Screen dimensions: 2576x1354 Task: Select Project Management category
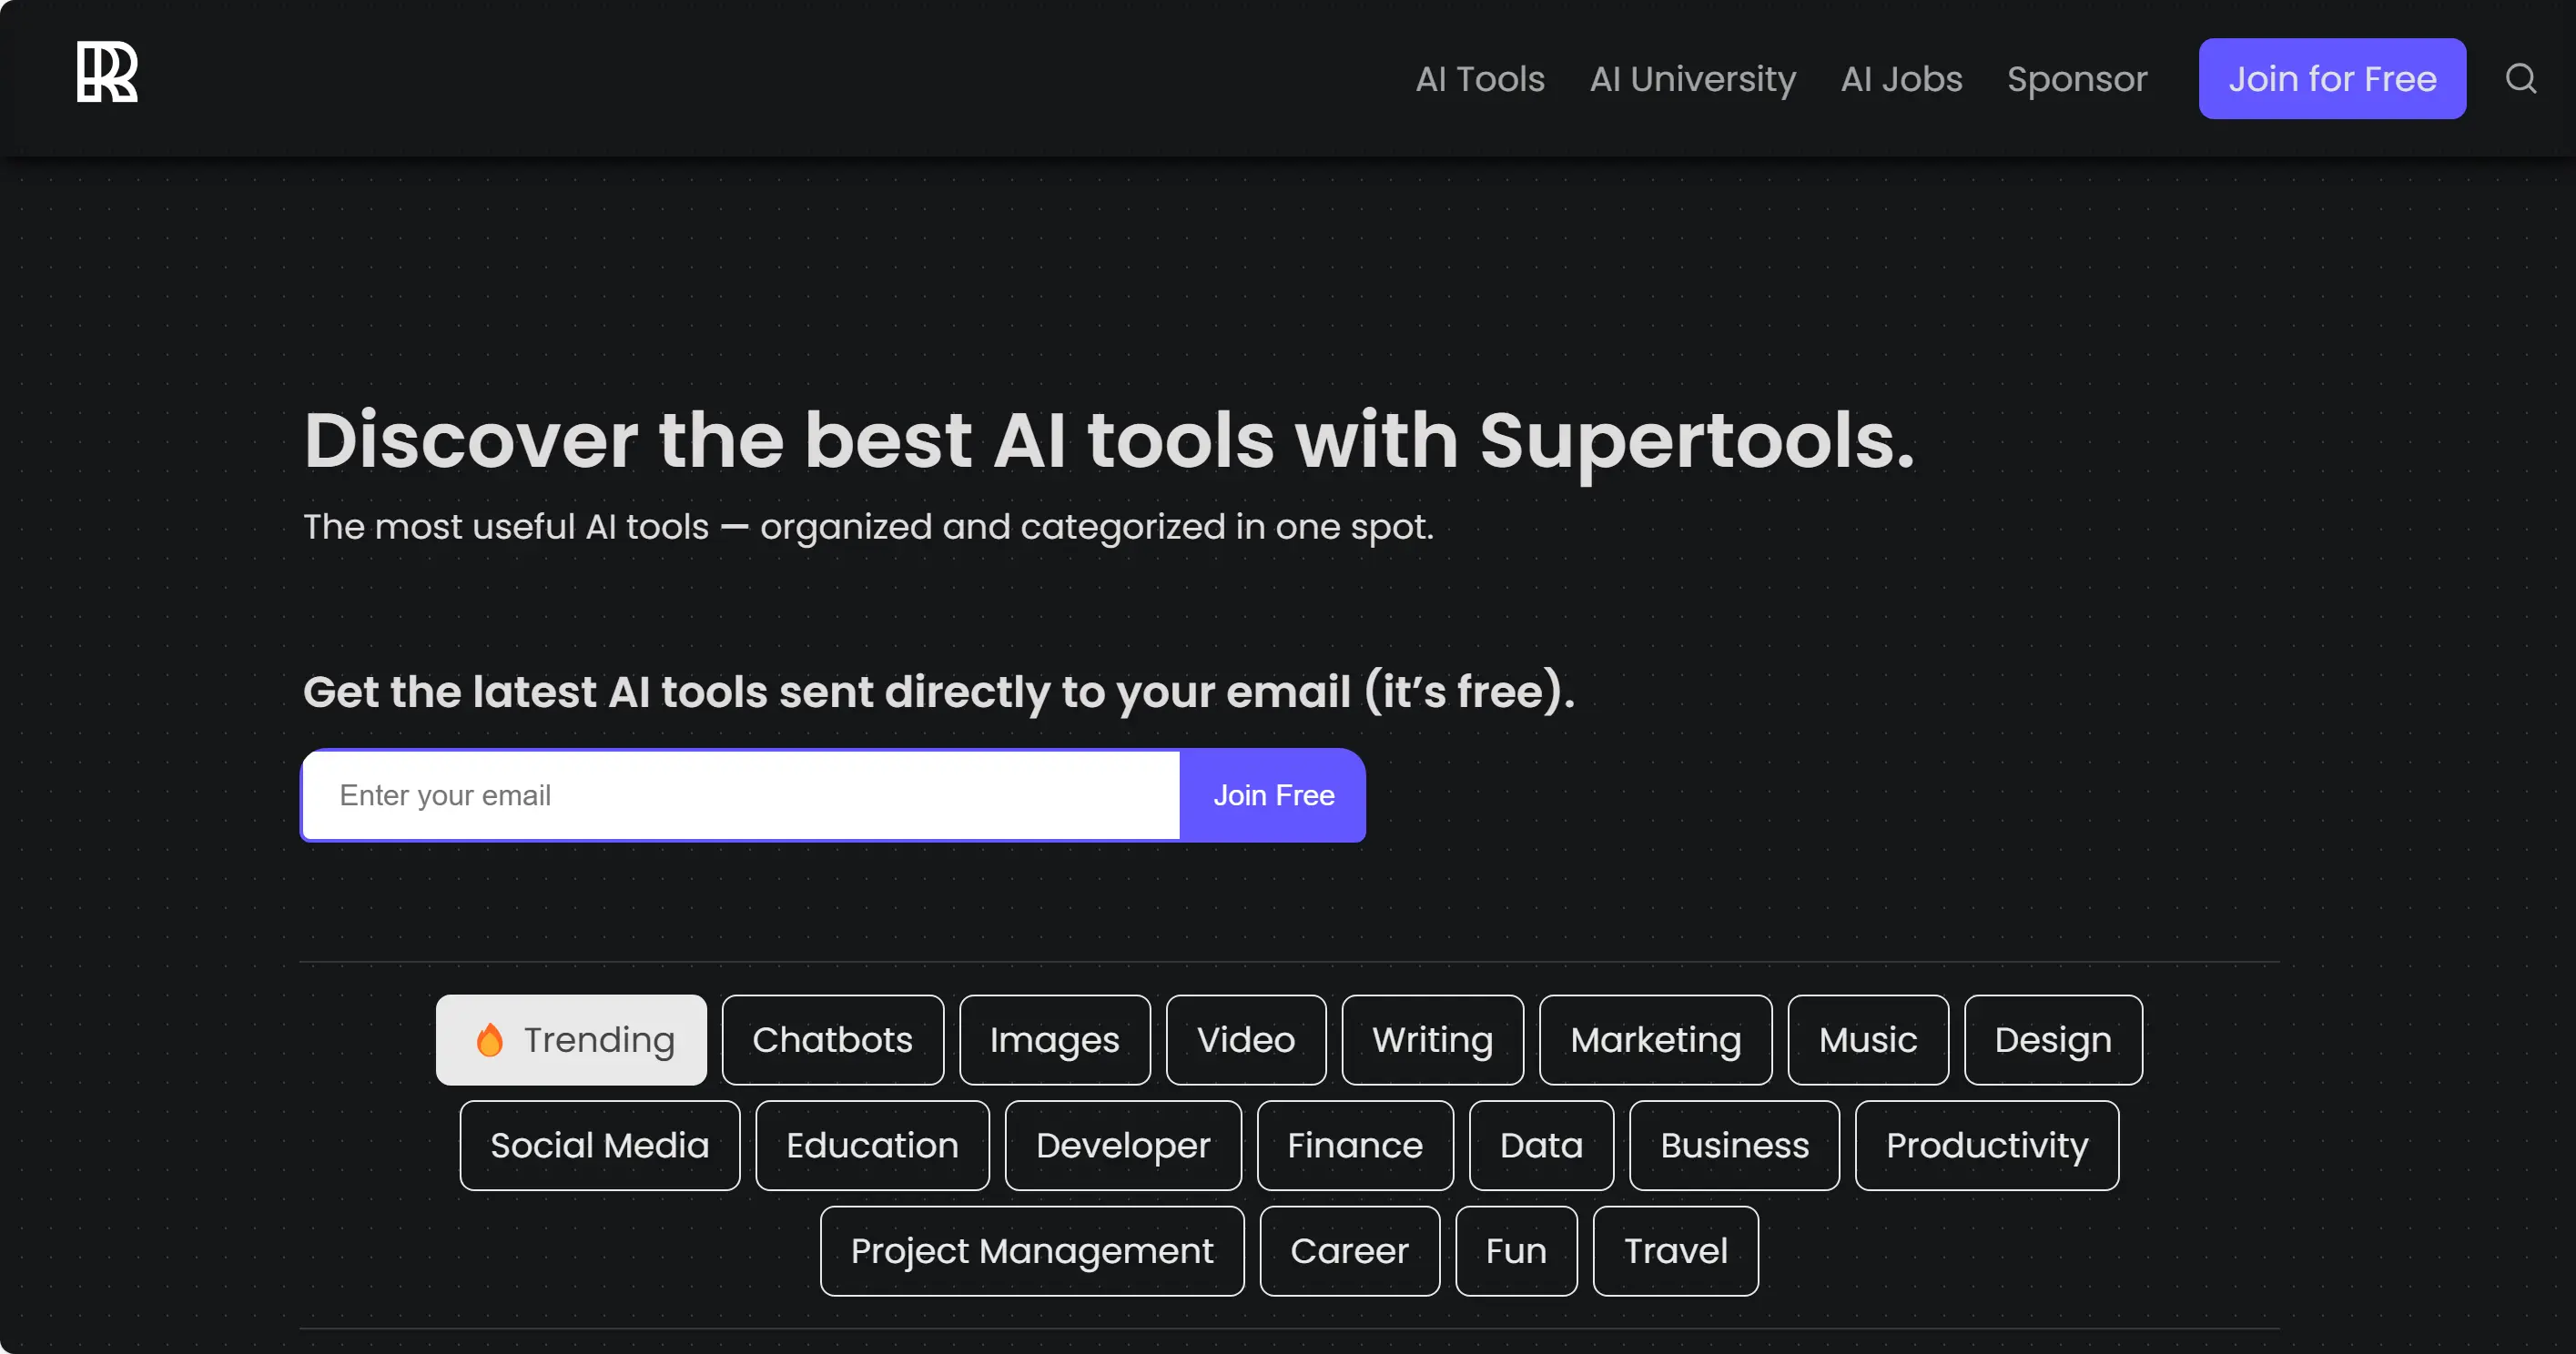(1032, 1251)
